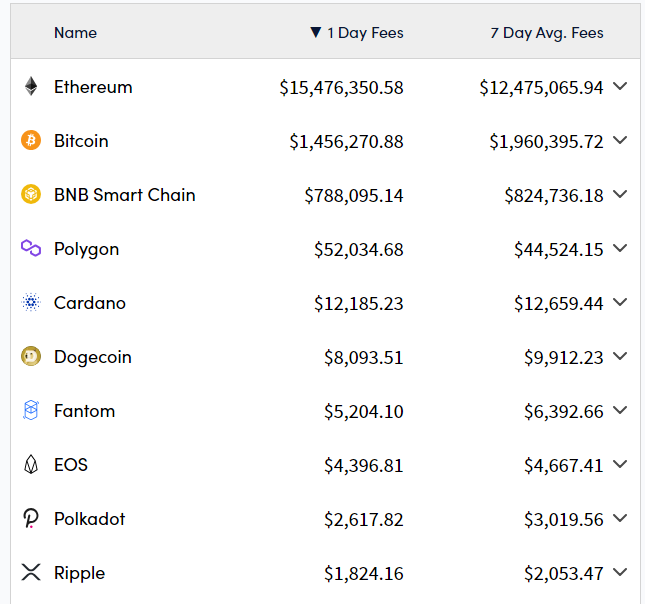645x604 pixels.
Task: Click the Dogecoin coin icon
Action: (31, 356)
